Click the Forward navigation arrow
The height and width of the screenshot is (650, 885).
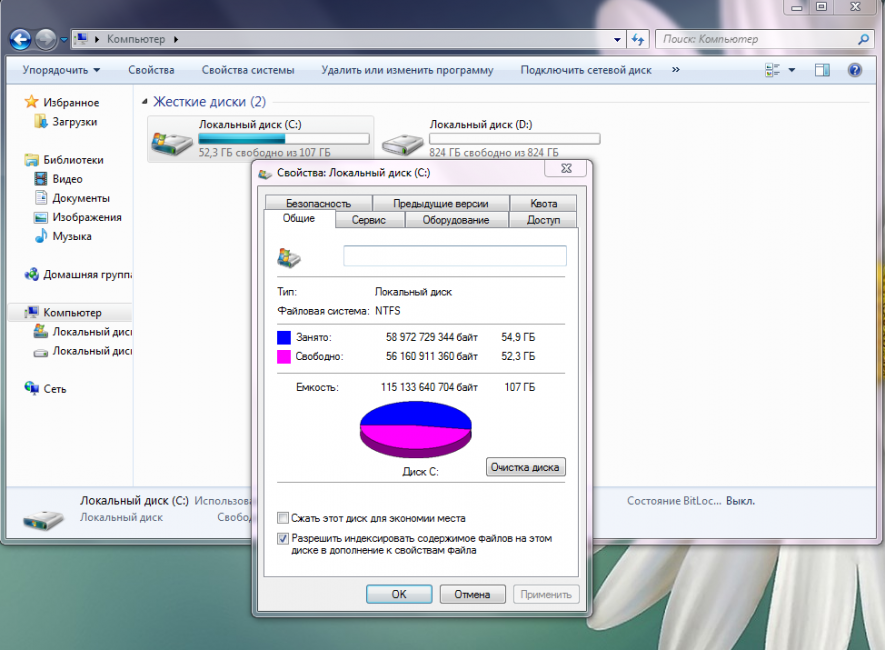(46, 39)
